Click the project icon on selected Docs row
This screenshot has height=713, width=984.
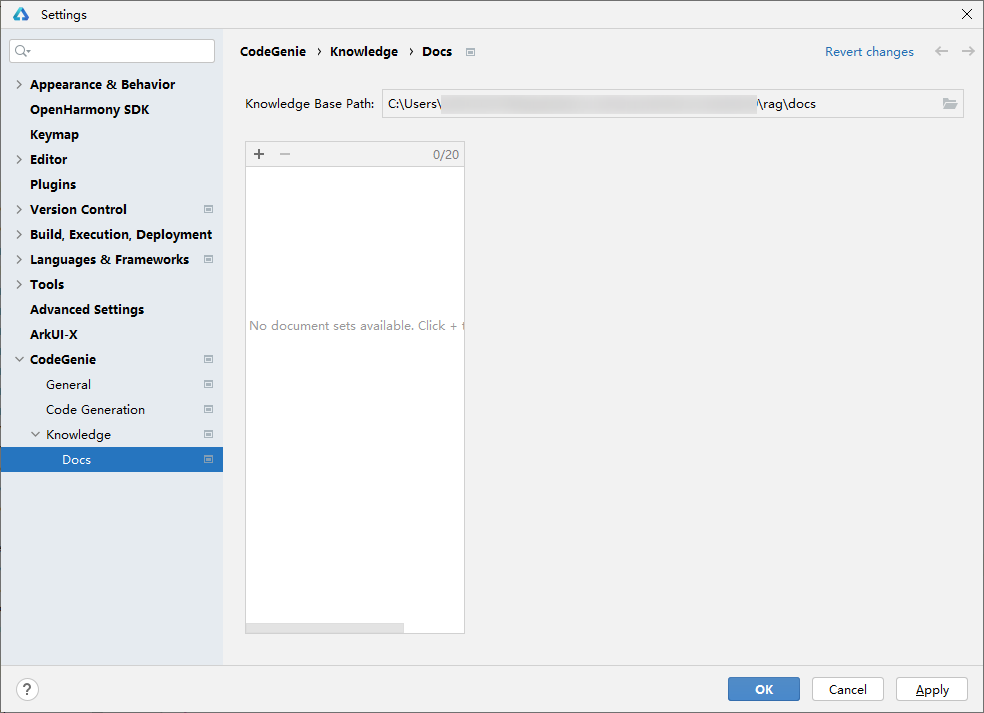click(x=208, y=459)
